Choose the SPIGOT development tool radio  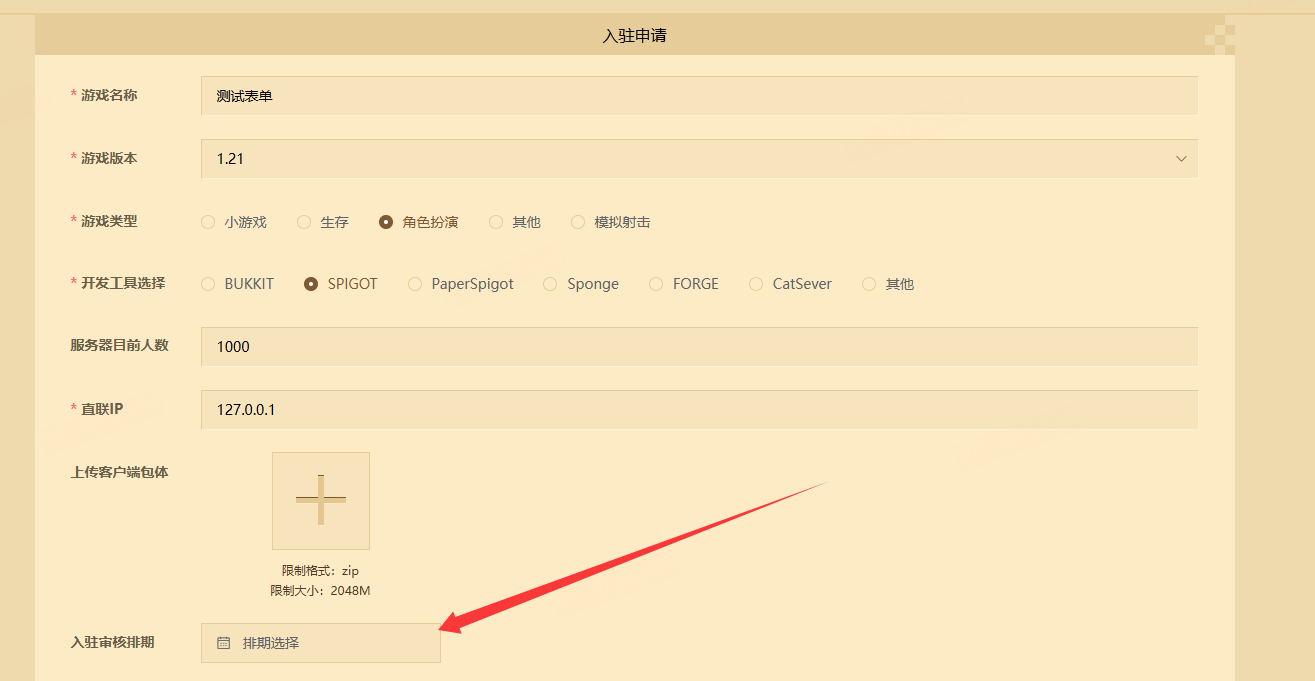click(310, 284)
